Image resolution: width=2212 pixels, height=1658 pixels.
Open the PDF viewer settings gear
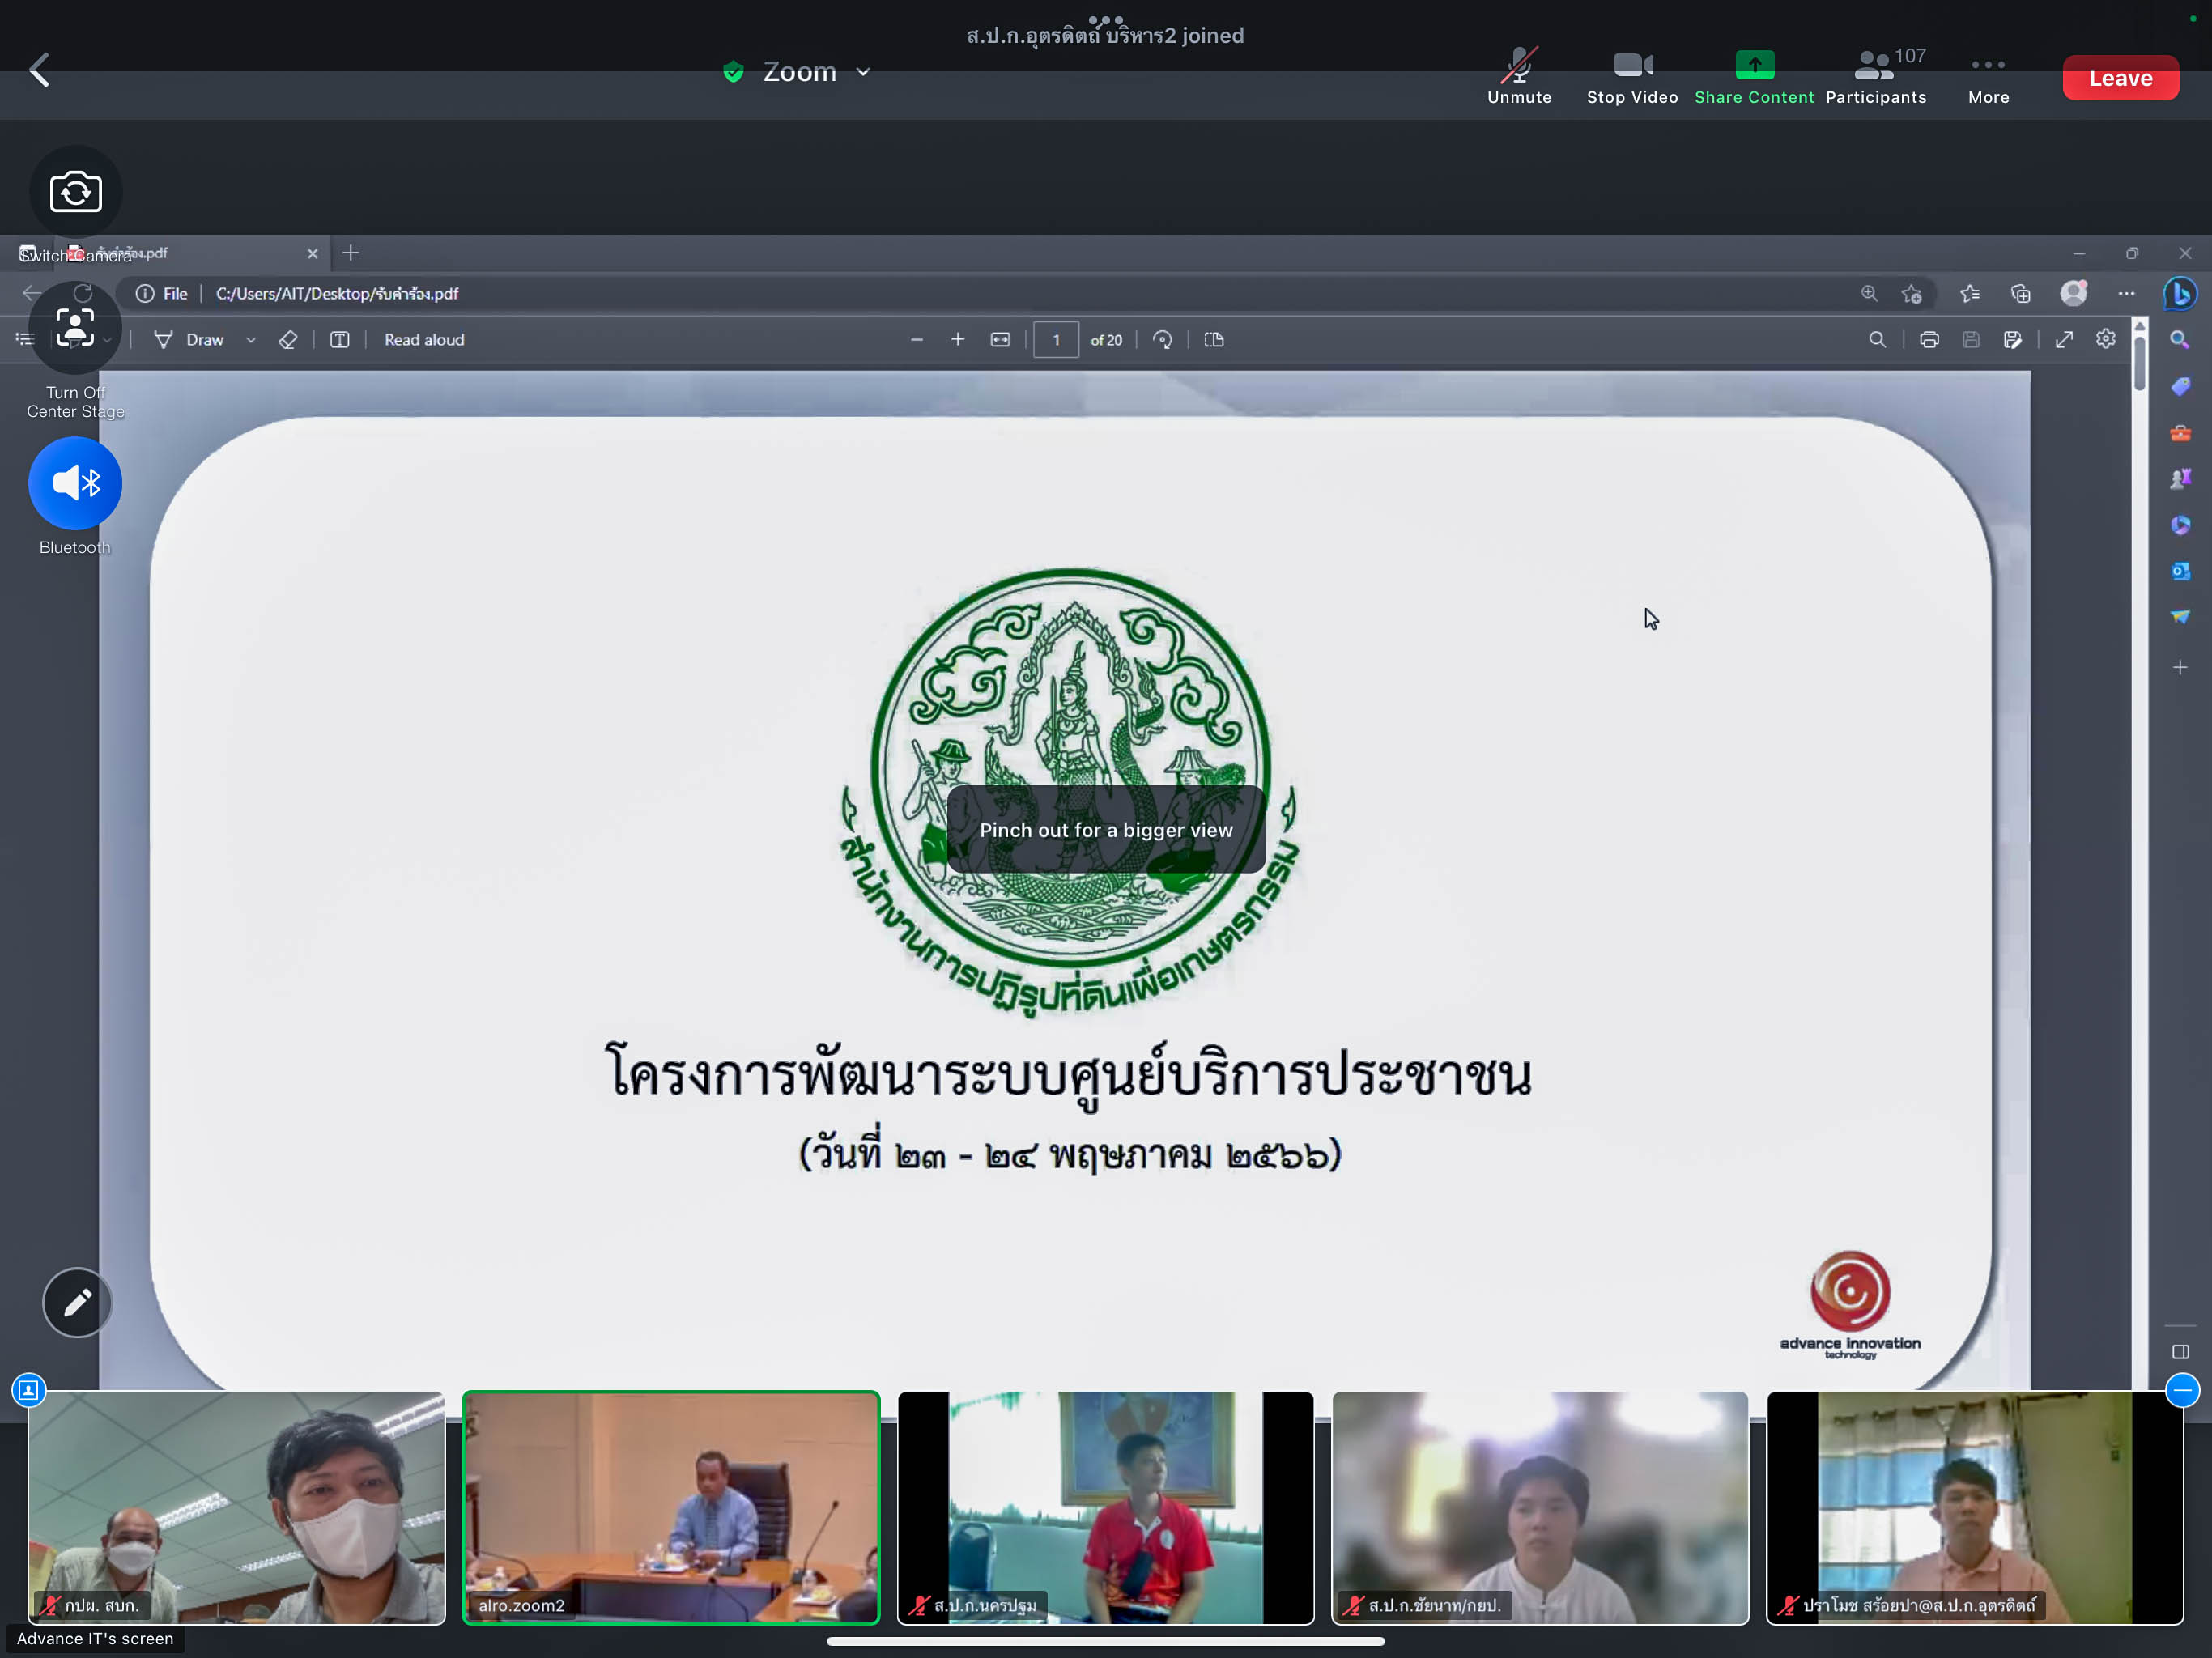coord(2105,339)
